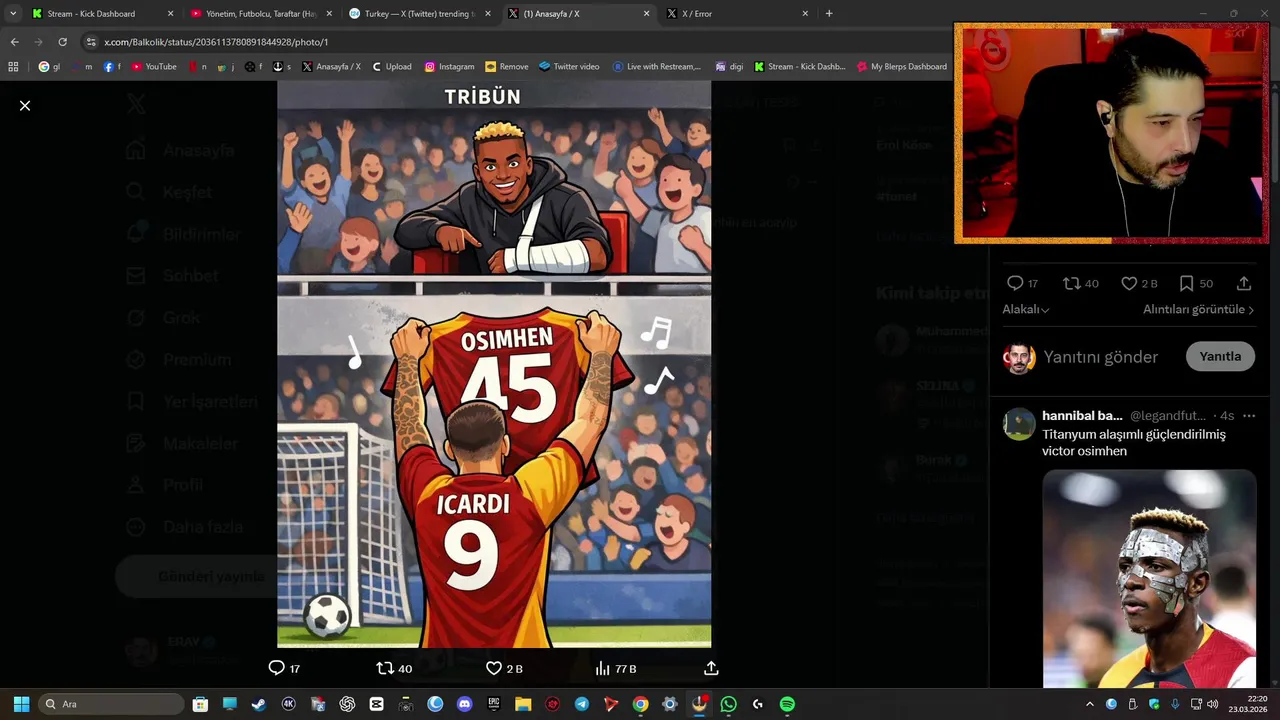The height and width of the screenshot is (720, 1280).
Task: Click share icon in right tweet panel
Action: (1244, 283)
